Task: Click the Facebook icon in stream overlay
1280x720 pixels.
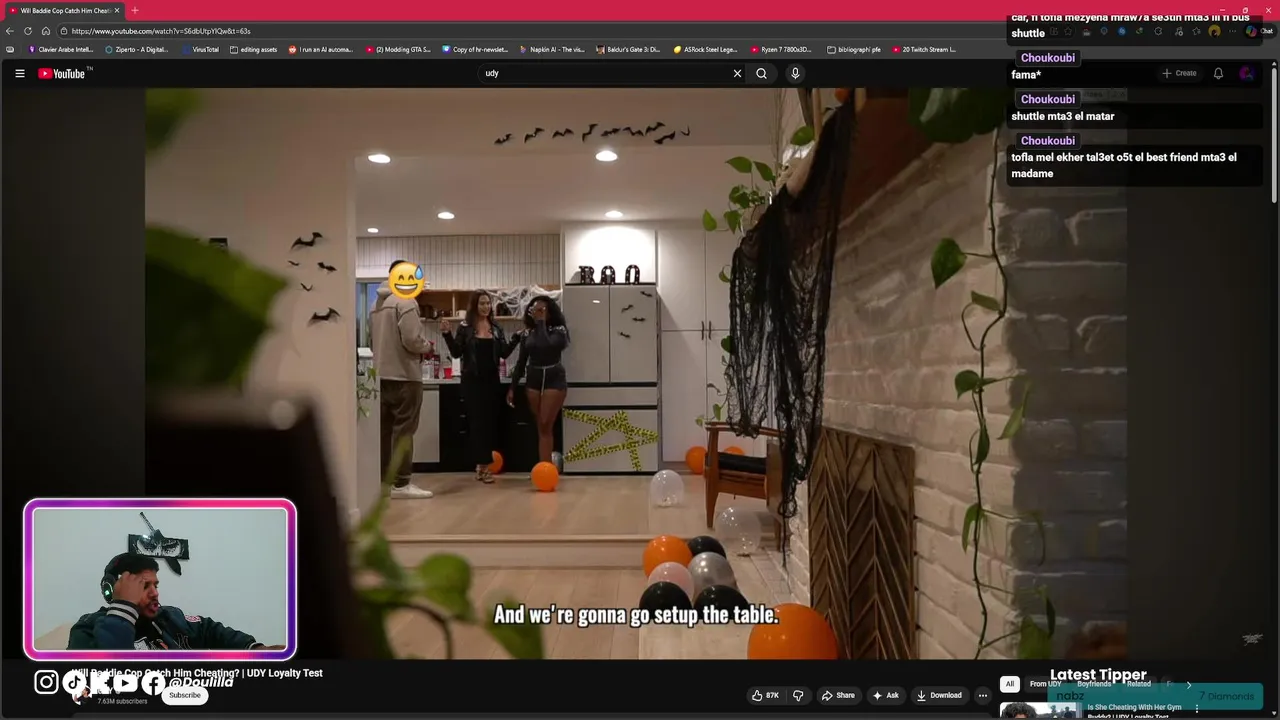Action: tap(153, 682)
